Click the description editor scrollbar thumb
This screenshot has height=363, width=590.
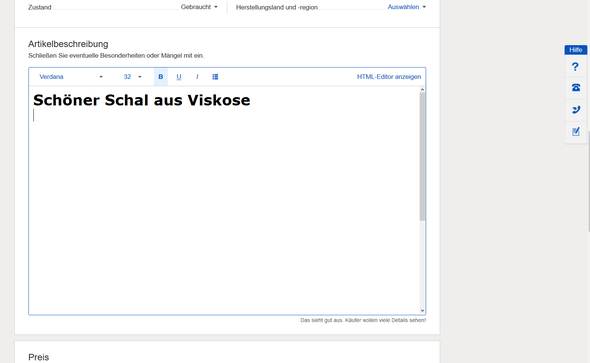422,156
